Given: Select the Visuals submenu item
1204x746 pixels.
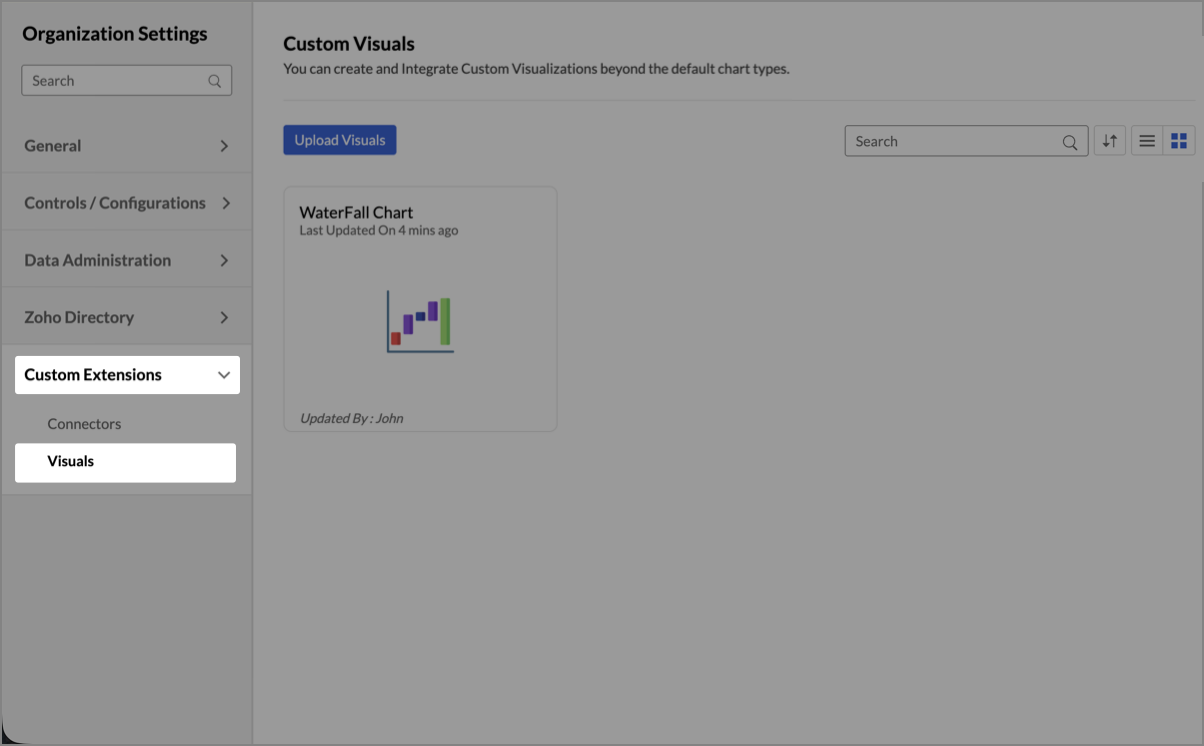Looking at the screenshot, I should 71,461.
